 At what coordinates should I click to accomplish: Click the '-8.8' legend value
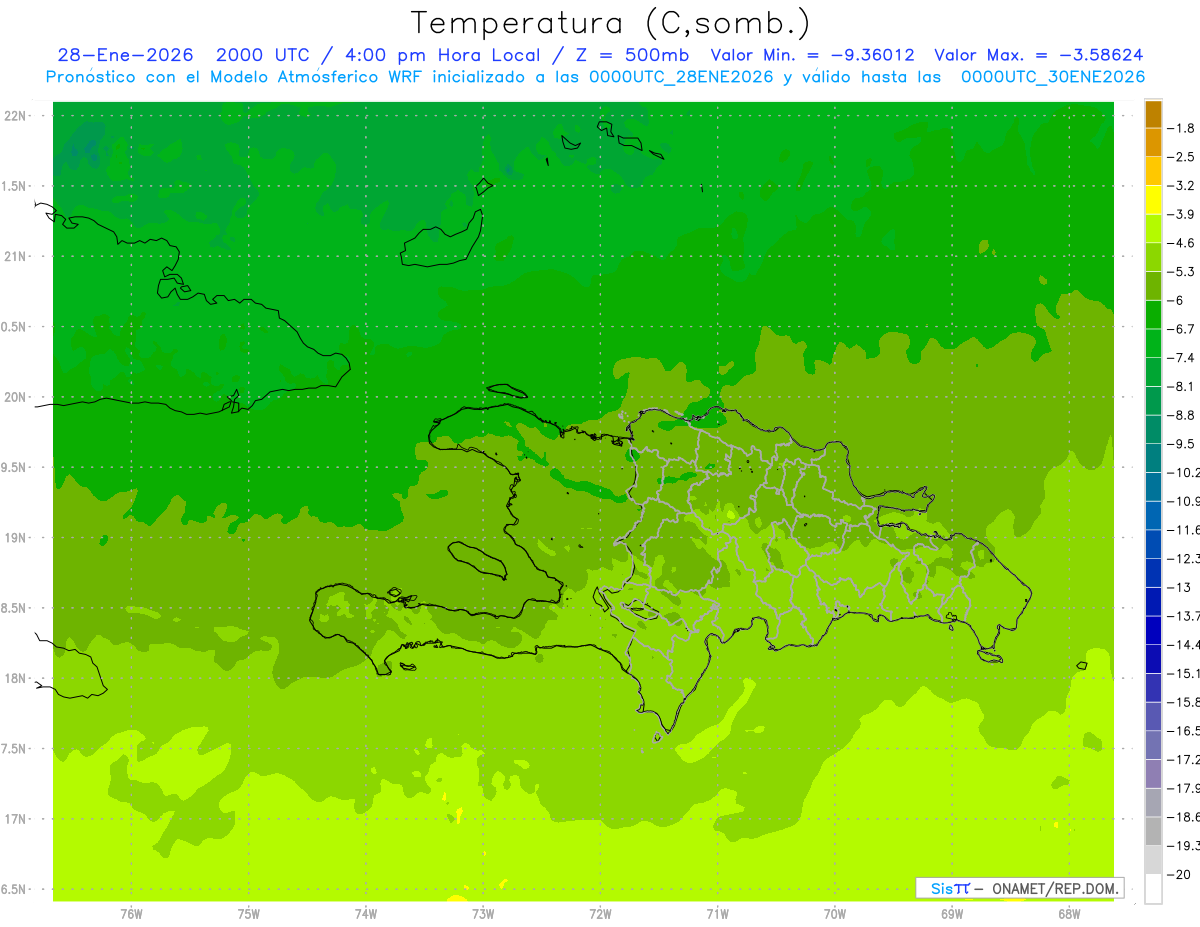tap(1182, 415)
